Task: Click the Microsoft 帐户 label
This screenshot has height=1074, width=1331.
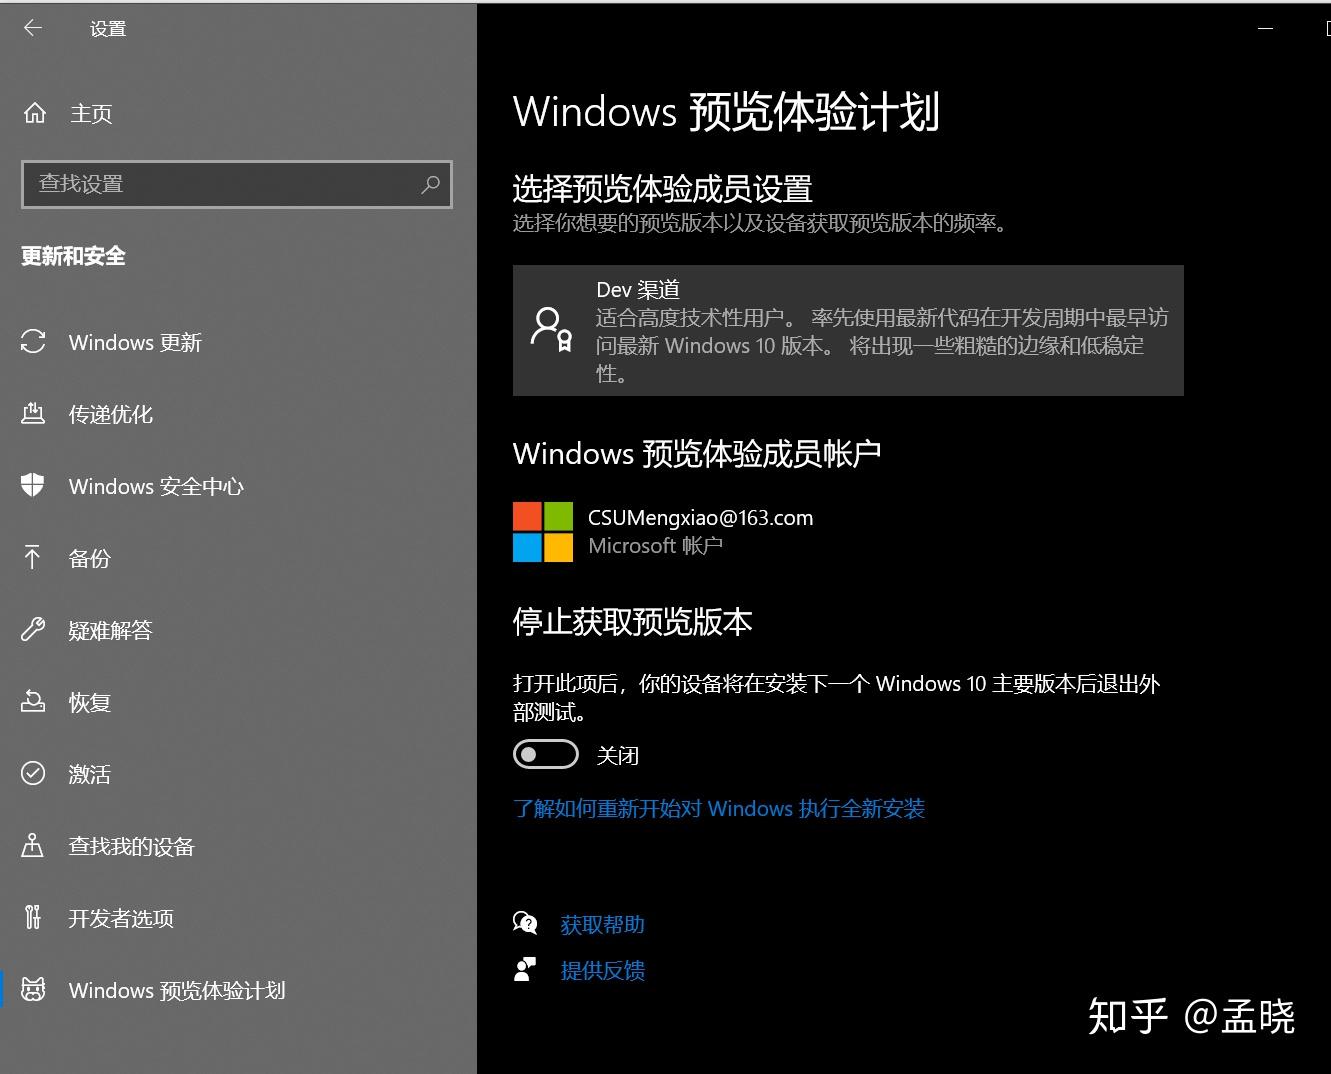Action: (655, 546)
